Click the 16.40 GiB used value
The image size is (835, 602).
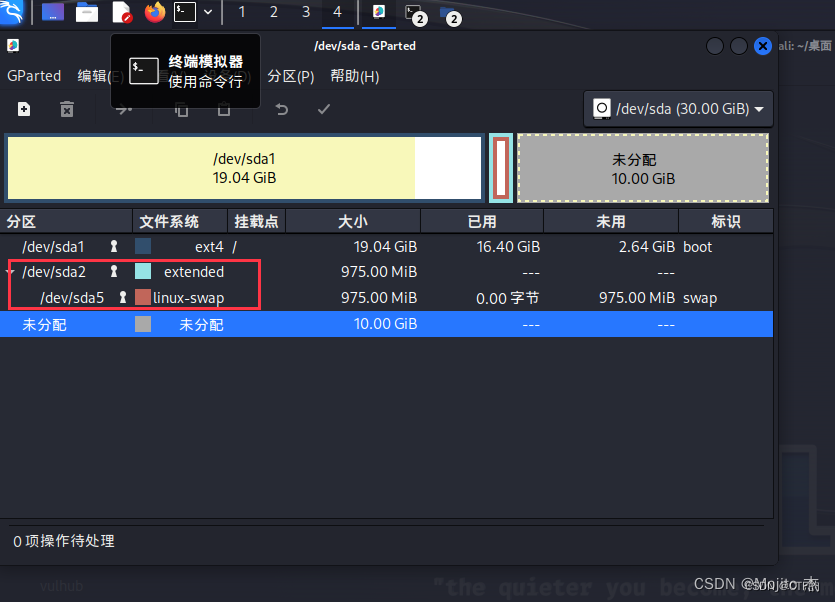click(508, 247)
